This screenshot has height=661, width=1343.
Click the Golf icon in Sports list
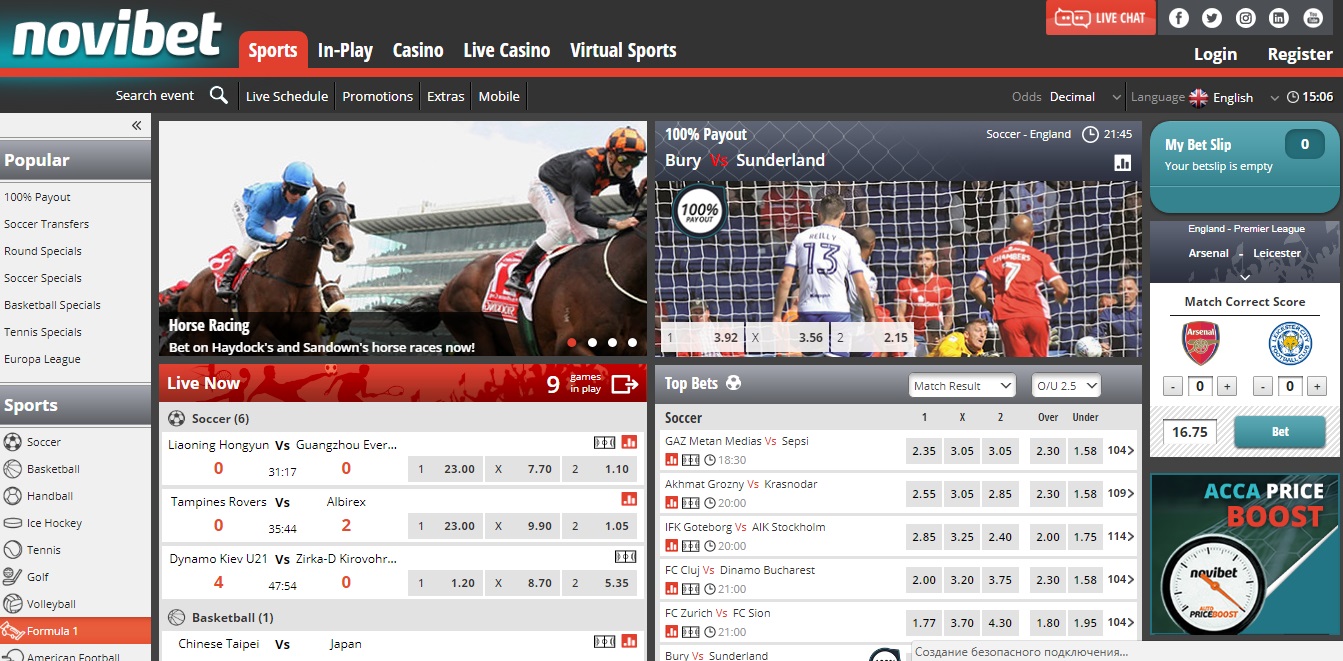[13, 577]
